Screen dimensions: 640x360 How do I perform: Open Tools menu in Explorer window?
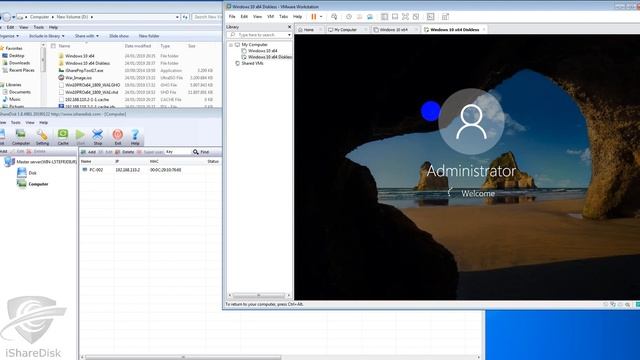click(x=38, y=27)
